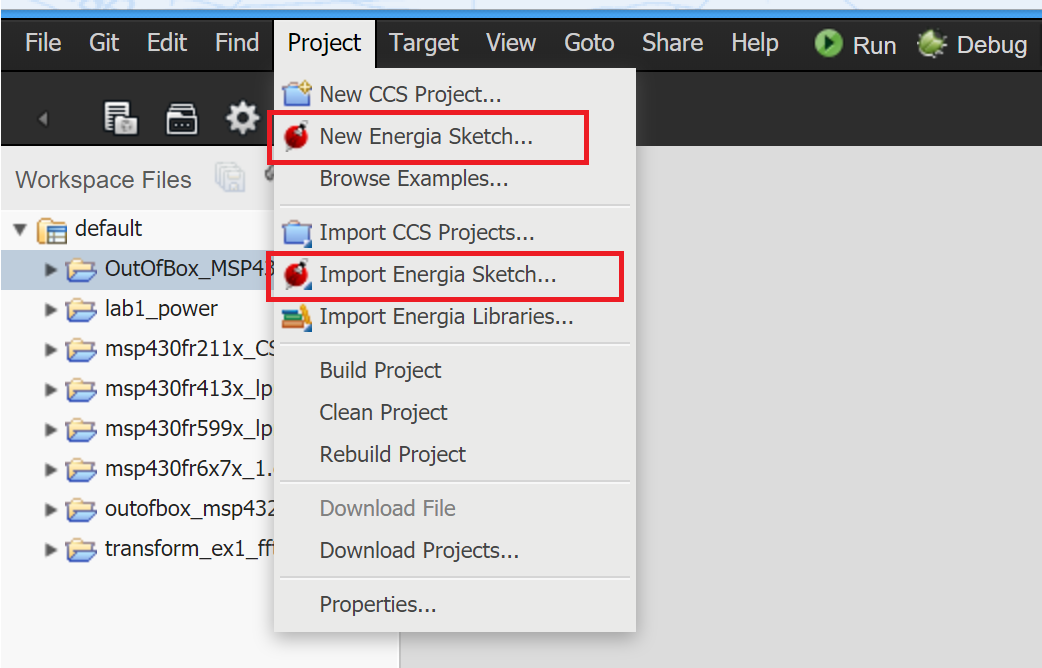Expand the transform_ex1 project folder
The height and width of the screenshot is (668, 1042).
(51, 550)
